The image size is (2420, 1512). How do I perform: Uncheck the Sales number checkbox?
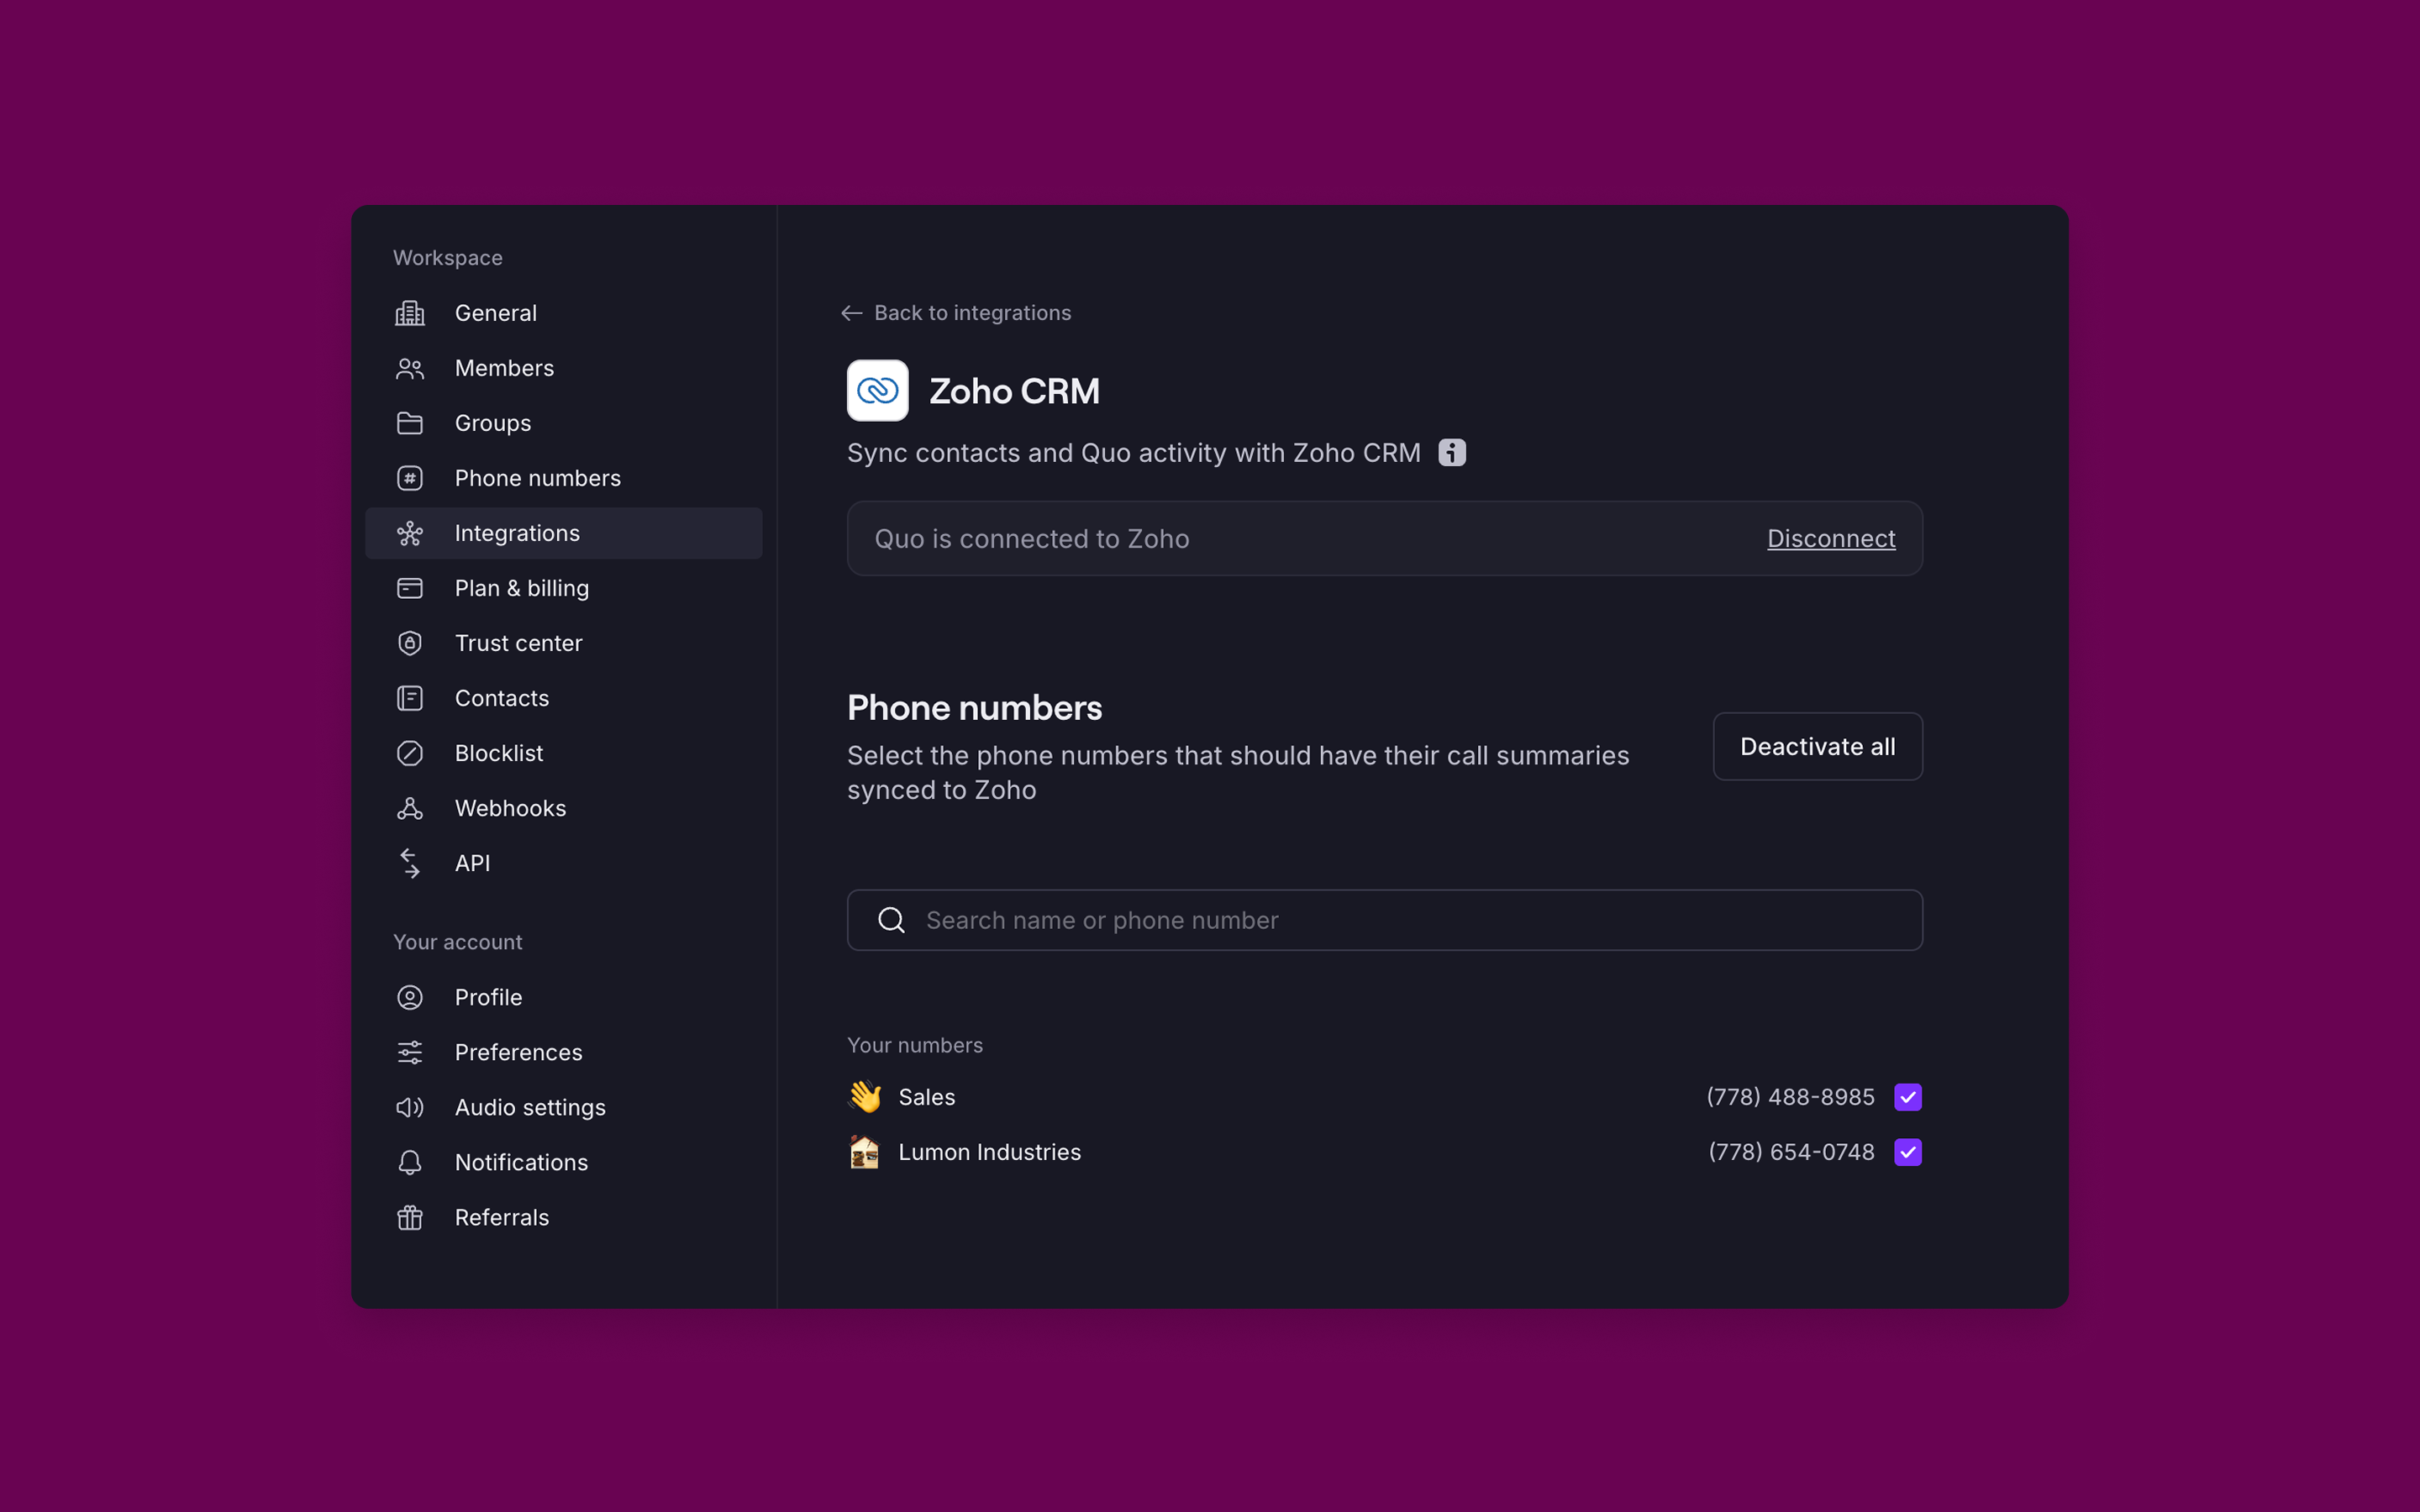[x=1907, y=1097]
